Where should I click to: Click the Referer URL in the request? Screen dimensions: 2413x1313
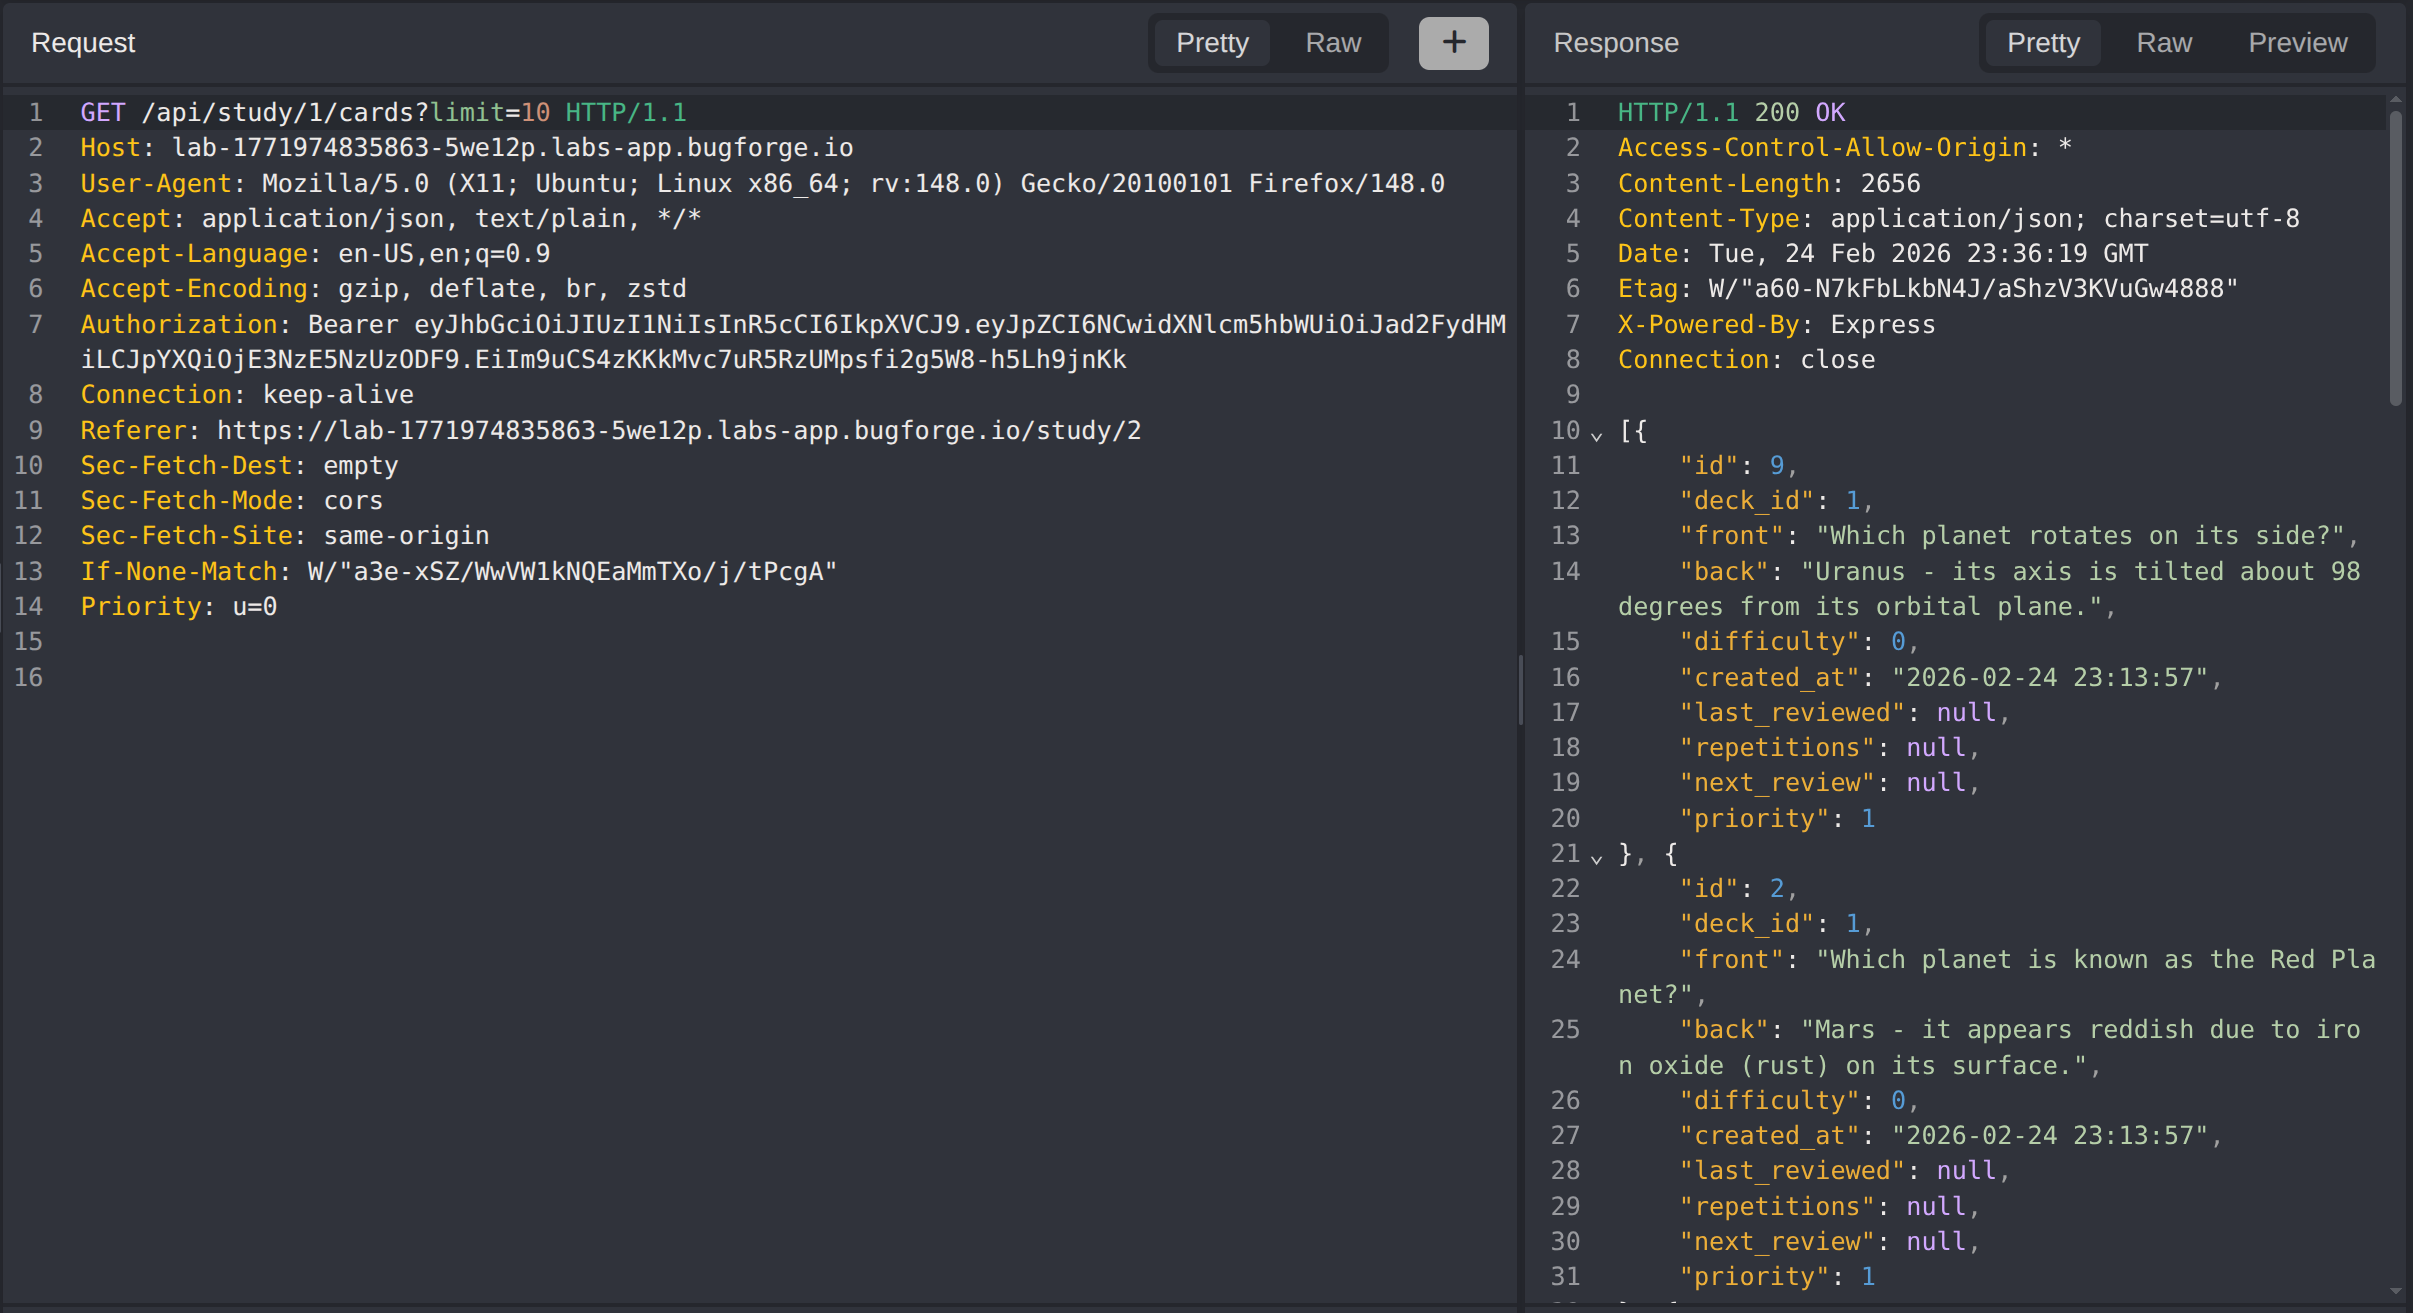click(x=678, y=431)
